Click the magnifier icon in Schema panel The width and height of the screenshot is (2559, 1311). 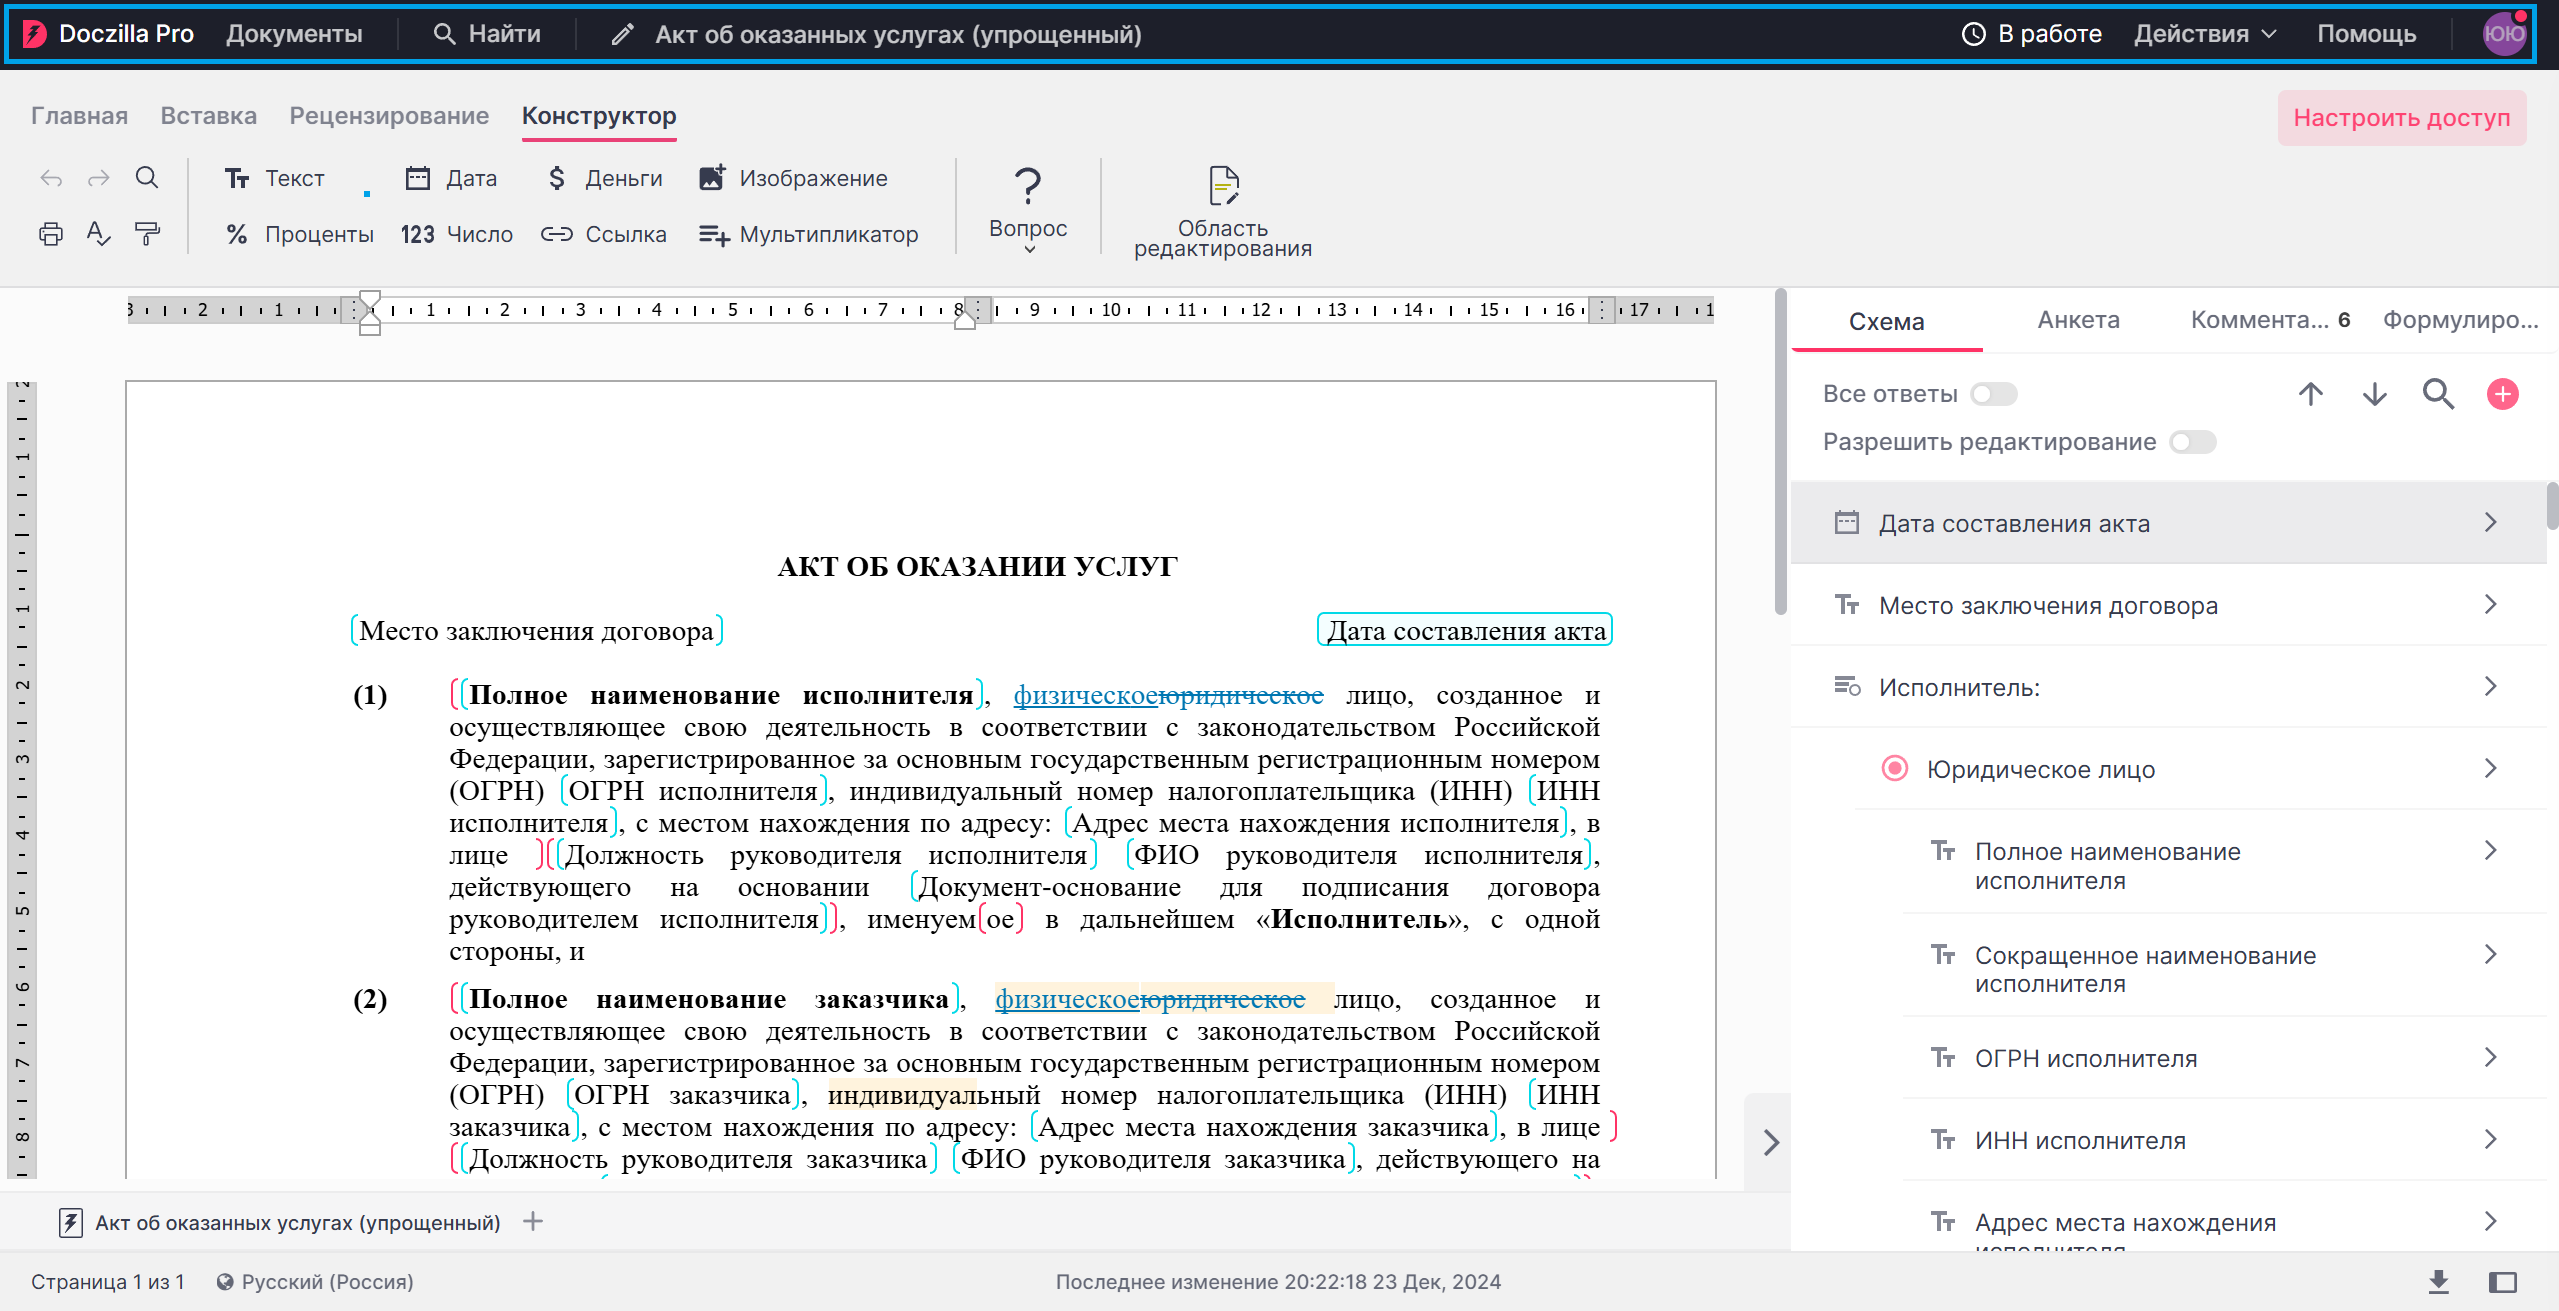coord(2438,394)
